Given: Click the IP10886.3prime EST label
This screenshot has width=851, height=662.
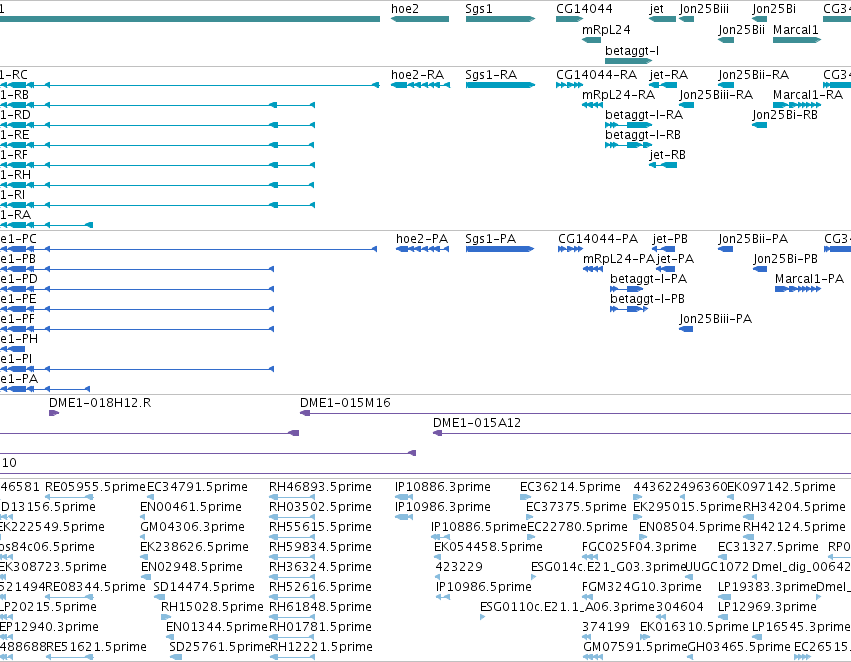Looking at the screenshot, I should (443, 487).
